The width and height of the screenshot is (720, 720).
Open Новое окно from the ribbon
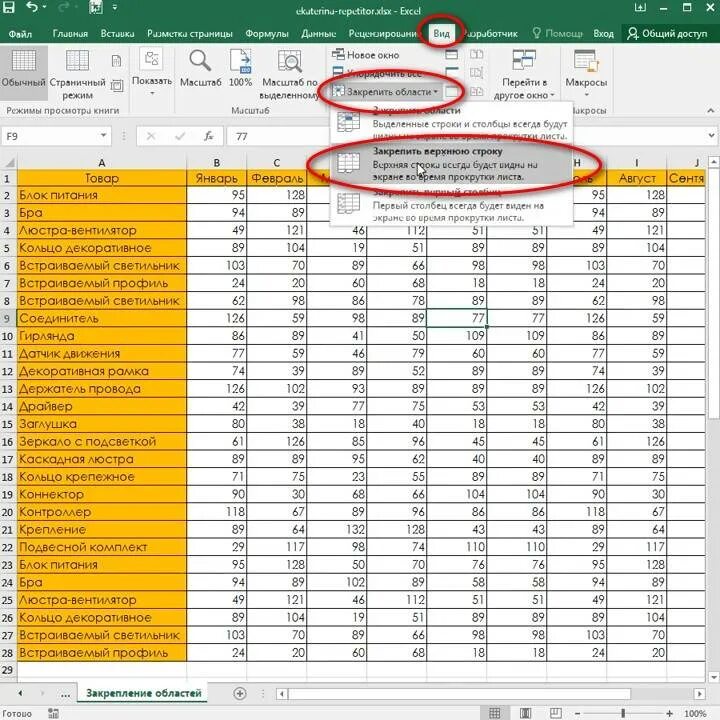(x=366, y=55)
